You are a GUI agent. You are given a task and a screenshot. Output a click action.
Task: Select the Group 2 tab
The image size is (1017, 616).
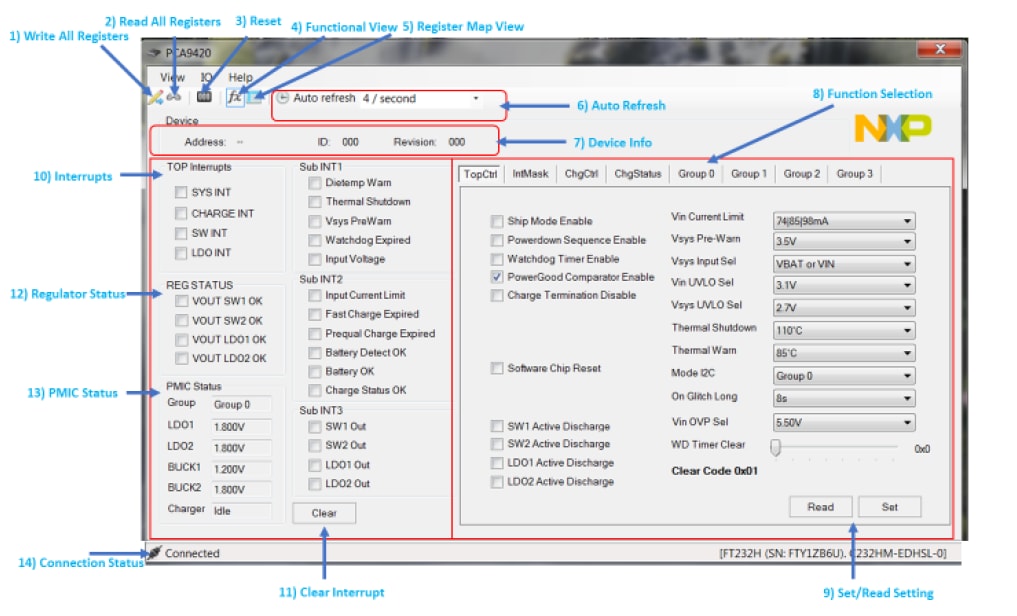pyautogui.click(x=801, y=174)
